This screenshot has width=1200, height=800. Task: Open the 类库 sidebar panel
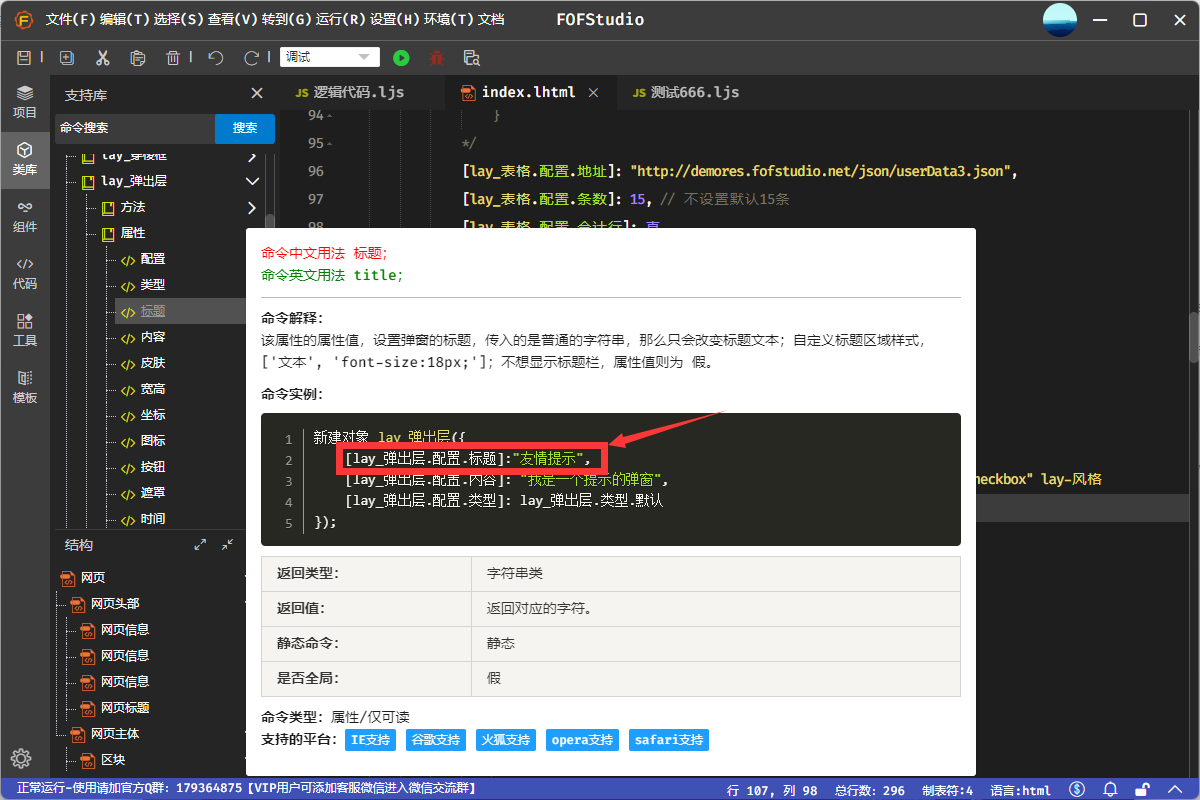point(25,158)
